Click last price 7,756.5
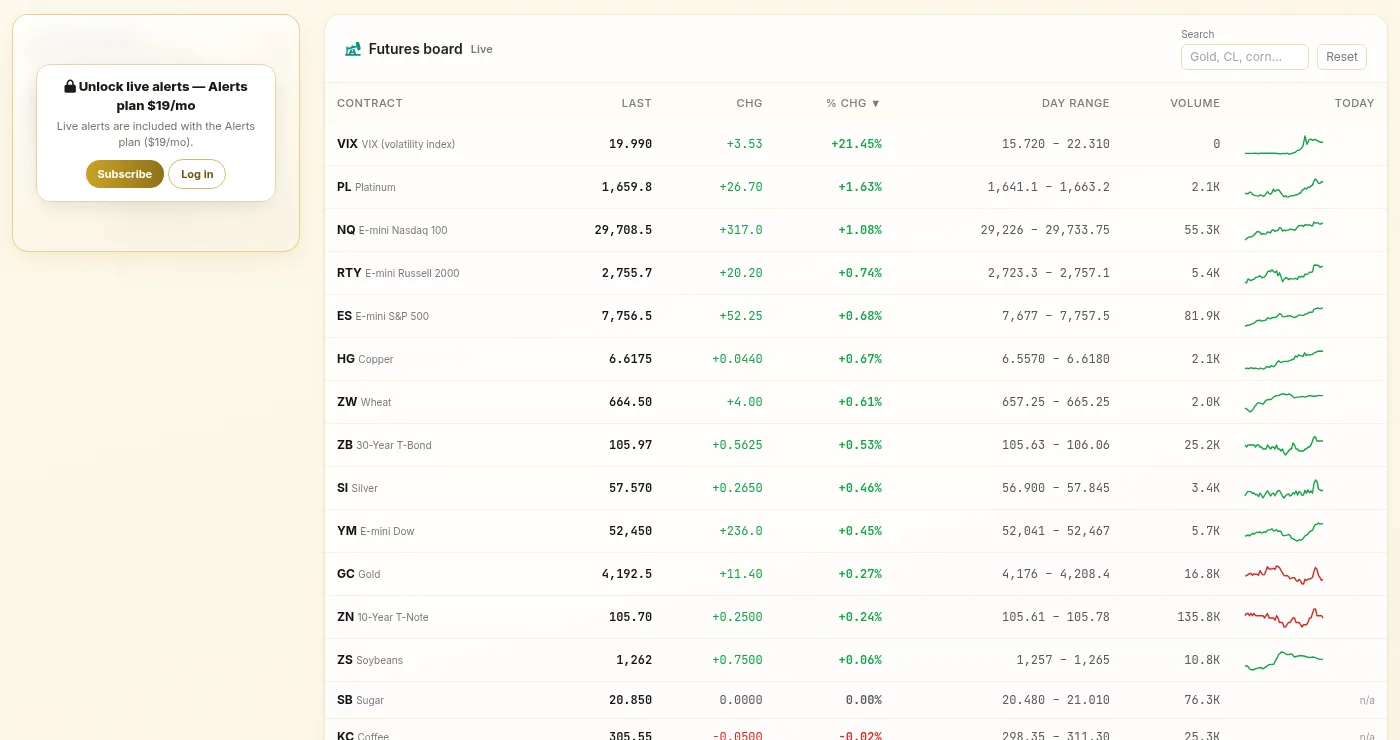 (627, 316)
